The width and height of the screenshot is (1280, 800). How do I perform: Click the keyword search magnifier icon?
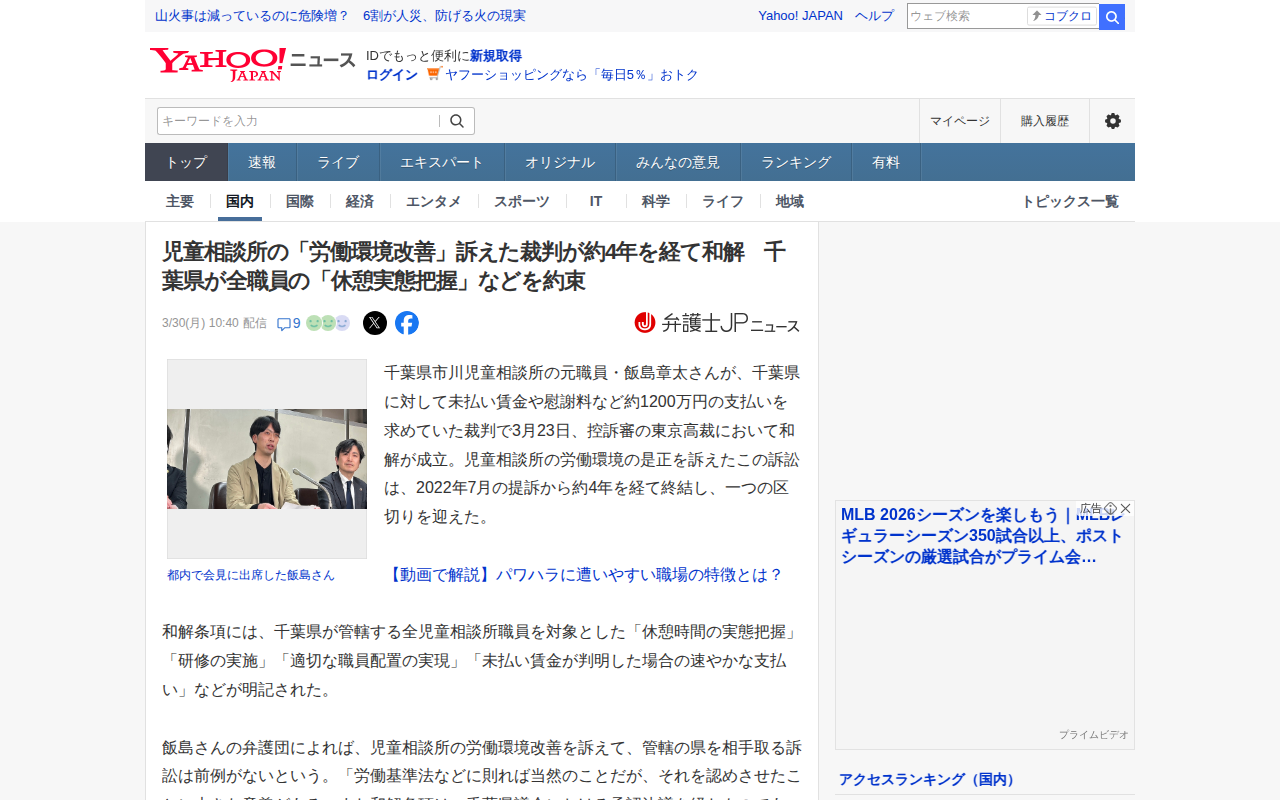click(457, 121)
